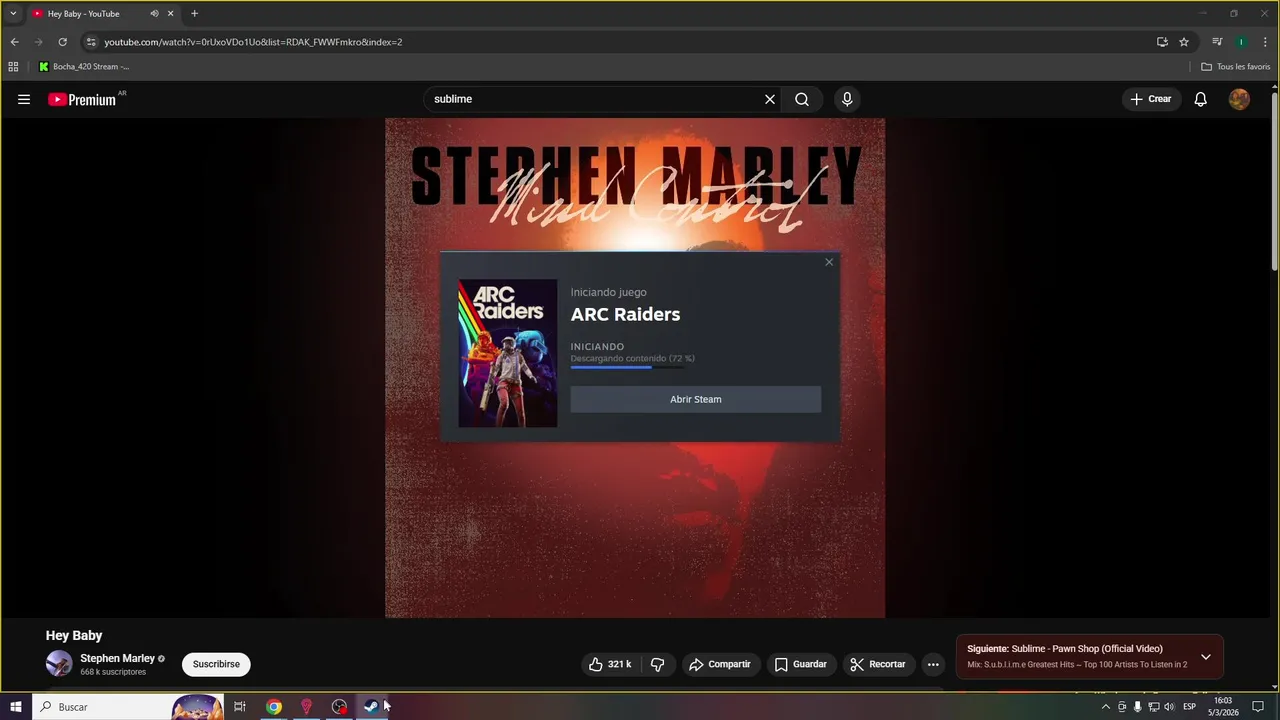This screenshot has width=1280, height=720.
Task: Create a clip with Recortar
Action: [878, 664]
